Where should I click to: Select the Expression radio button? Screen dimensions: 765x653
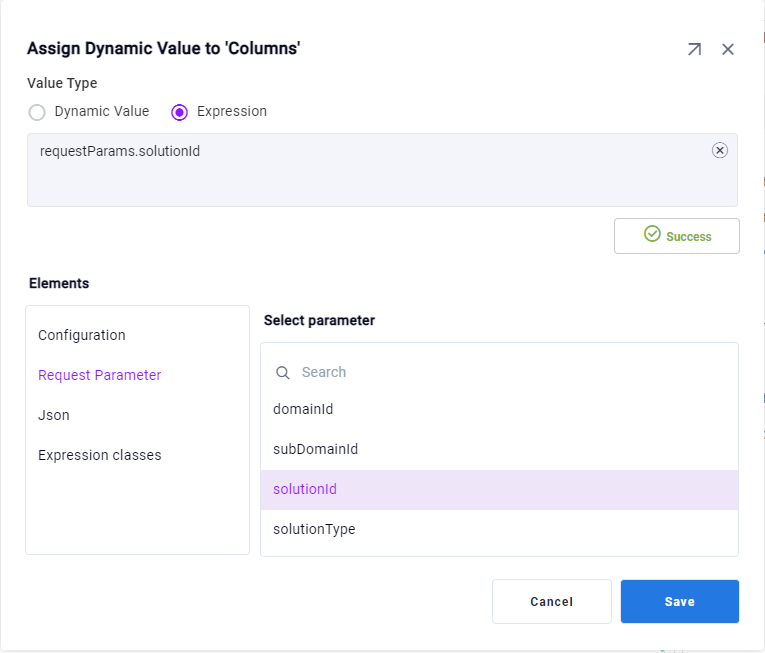(x=180, y=112)
